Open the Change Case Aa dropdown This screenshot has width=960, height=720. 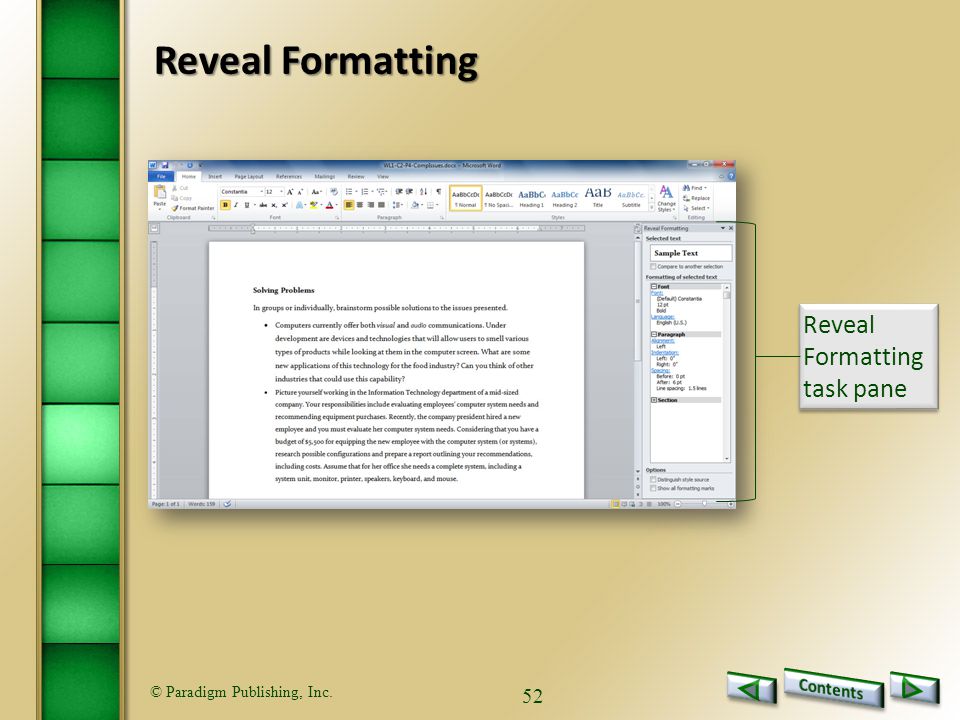[x=317, y=192]
